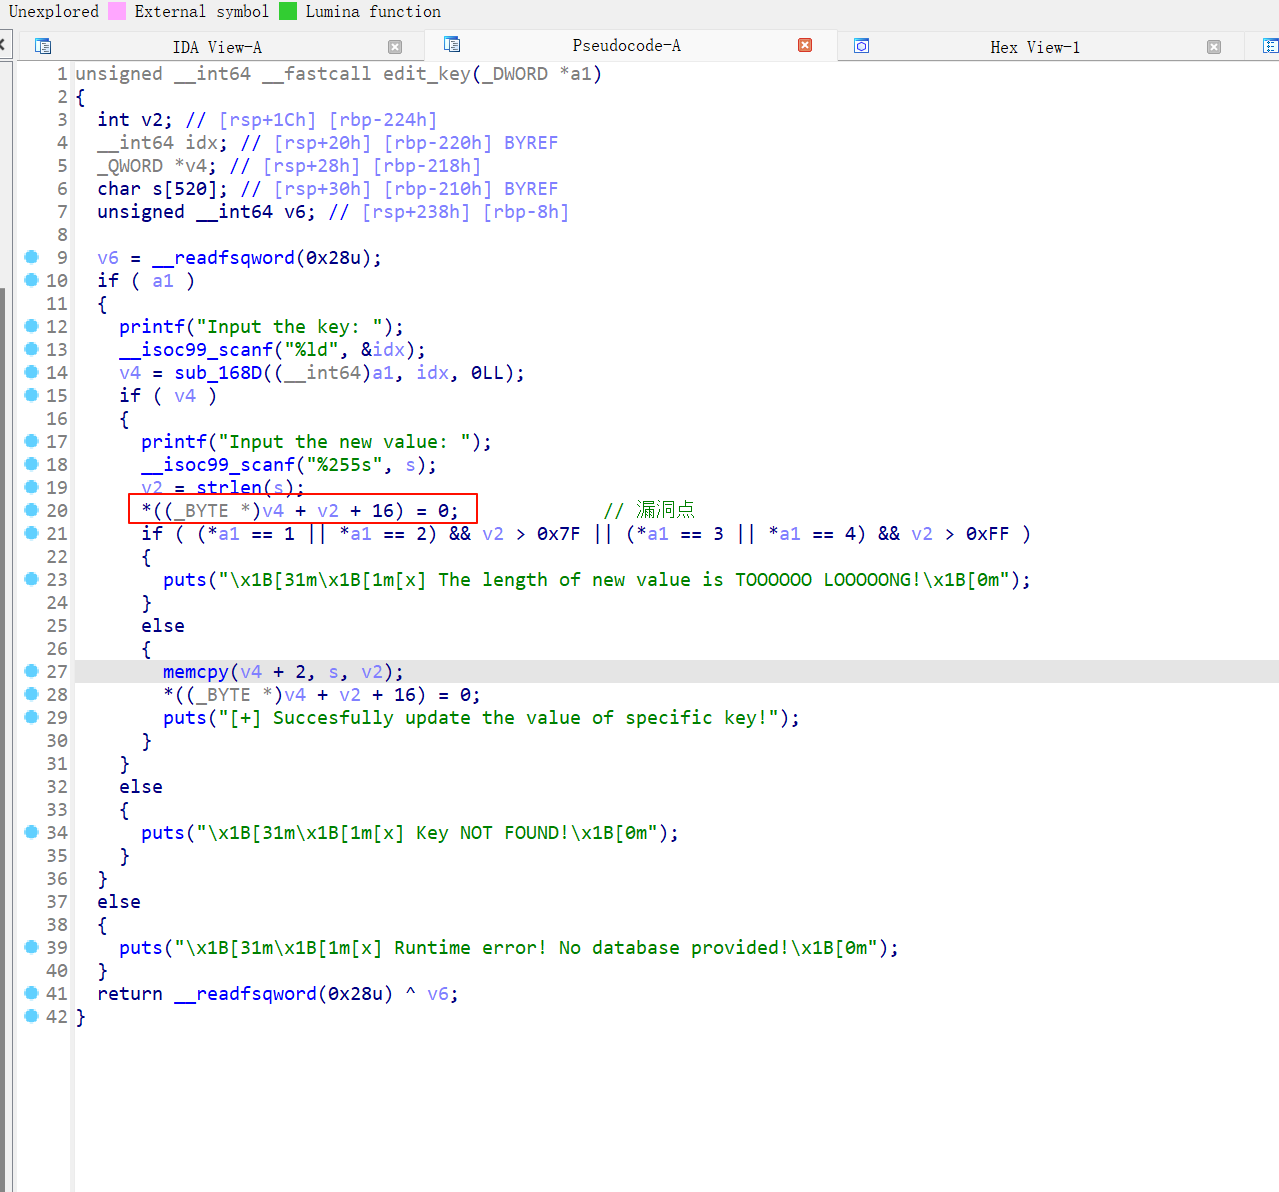Viewport: 1279px width, 1192px height.
Task: Click __isoc99_scanf with "%ld" format
Action: click(196, 350)
